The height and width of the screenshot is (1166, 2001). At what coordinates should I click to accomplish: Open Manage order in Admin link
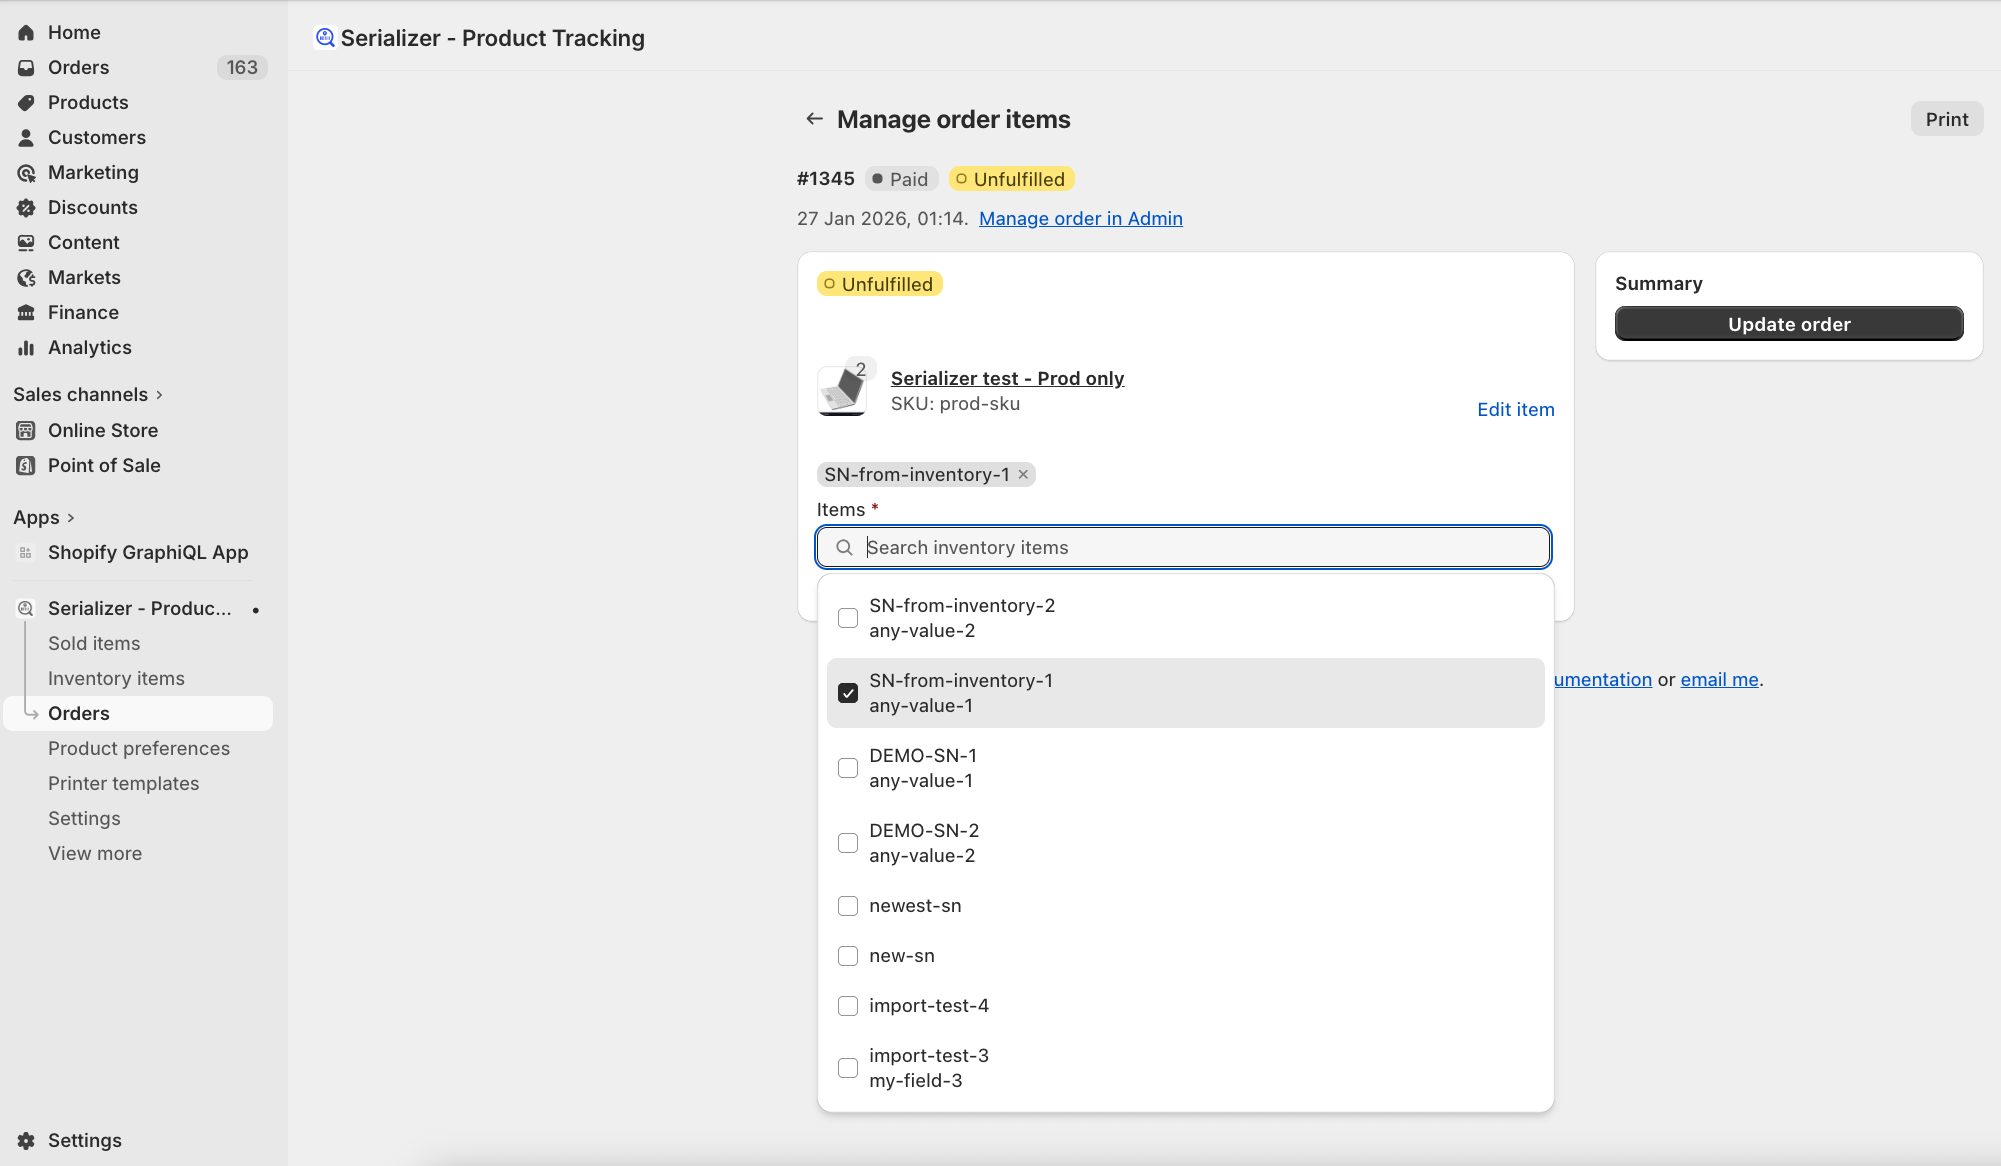[1080, 218]
